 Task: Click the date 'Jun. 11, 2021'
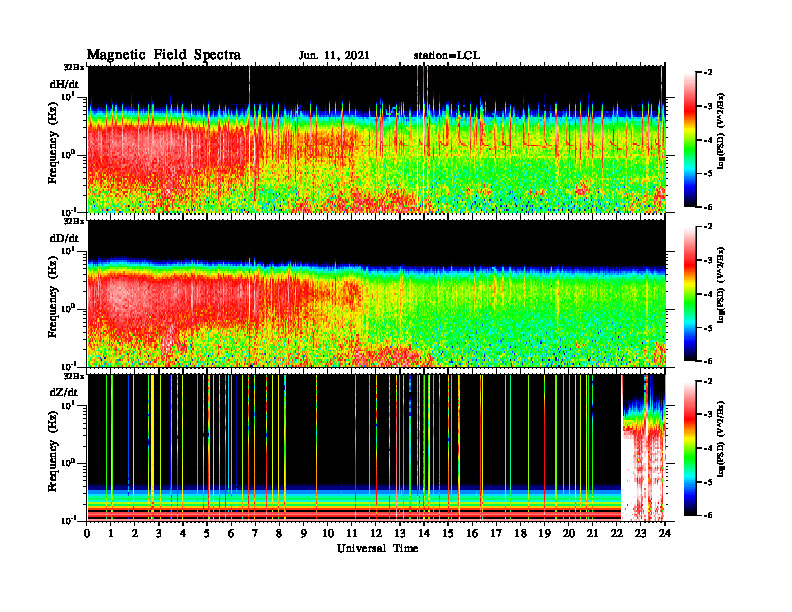[334, 56]
